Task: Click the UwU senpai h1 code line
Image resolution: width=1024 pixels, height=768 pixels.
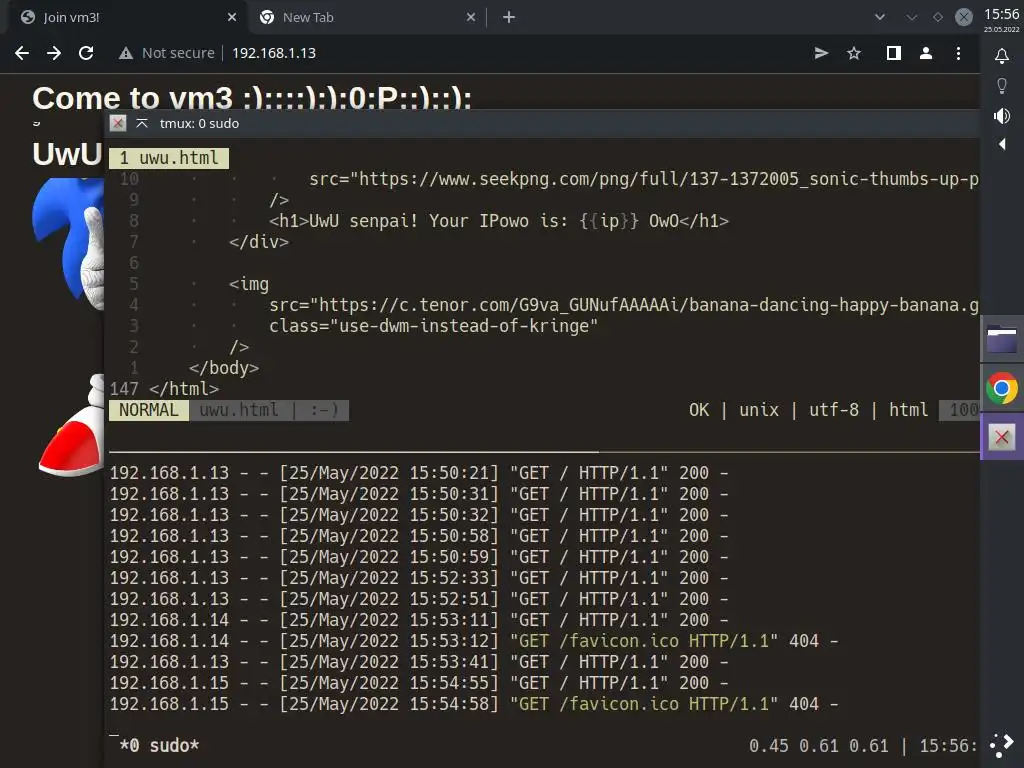Action: click(498, 221)
